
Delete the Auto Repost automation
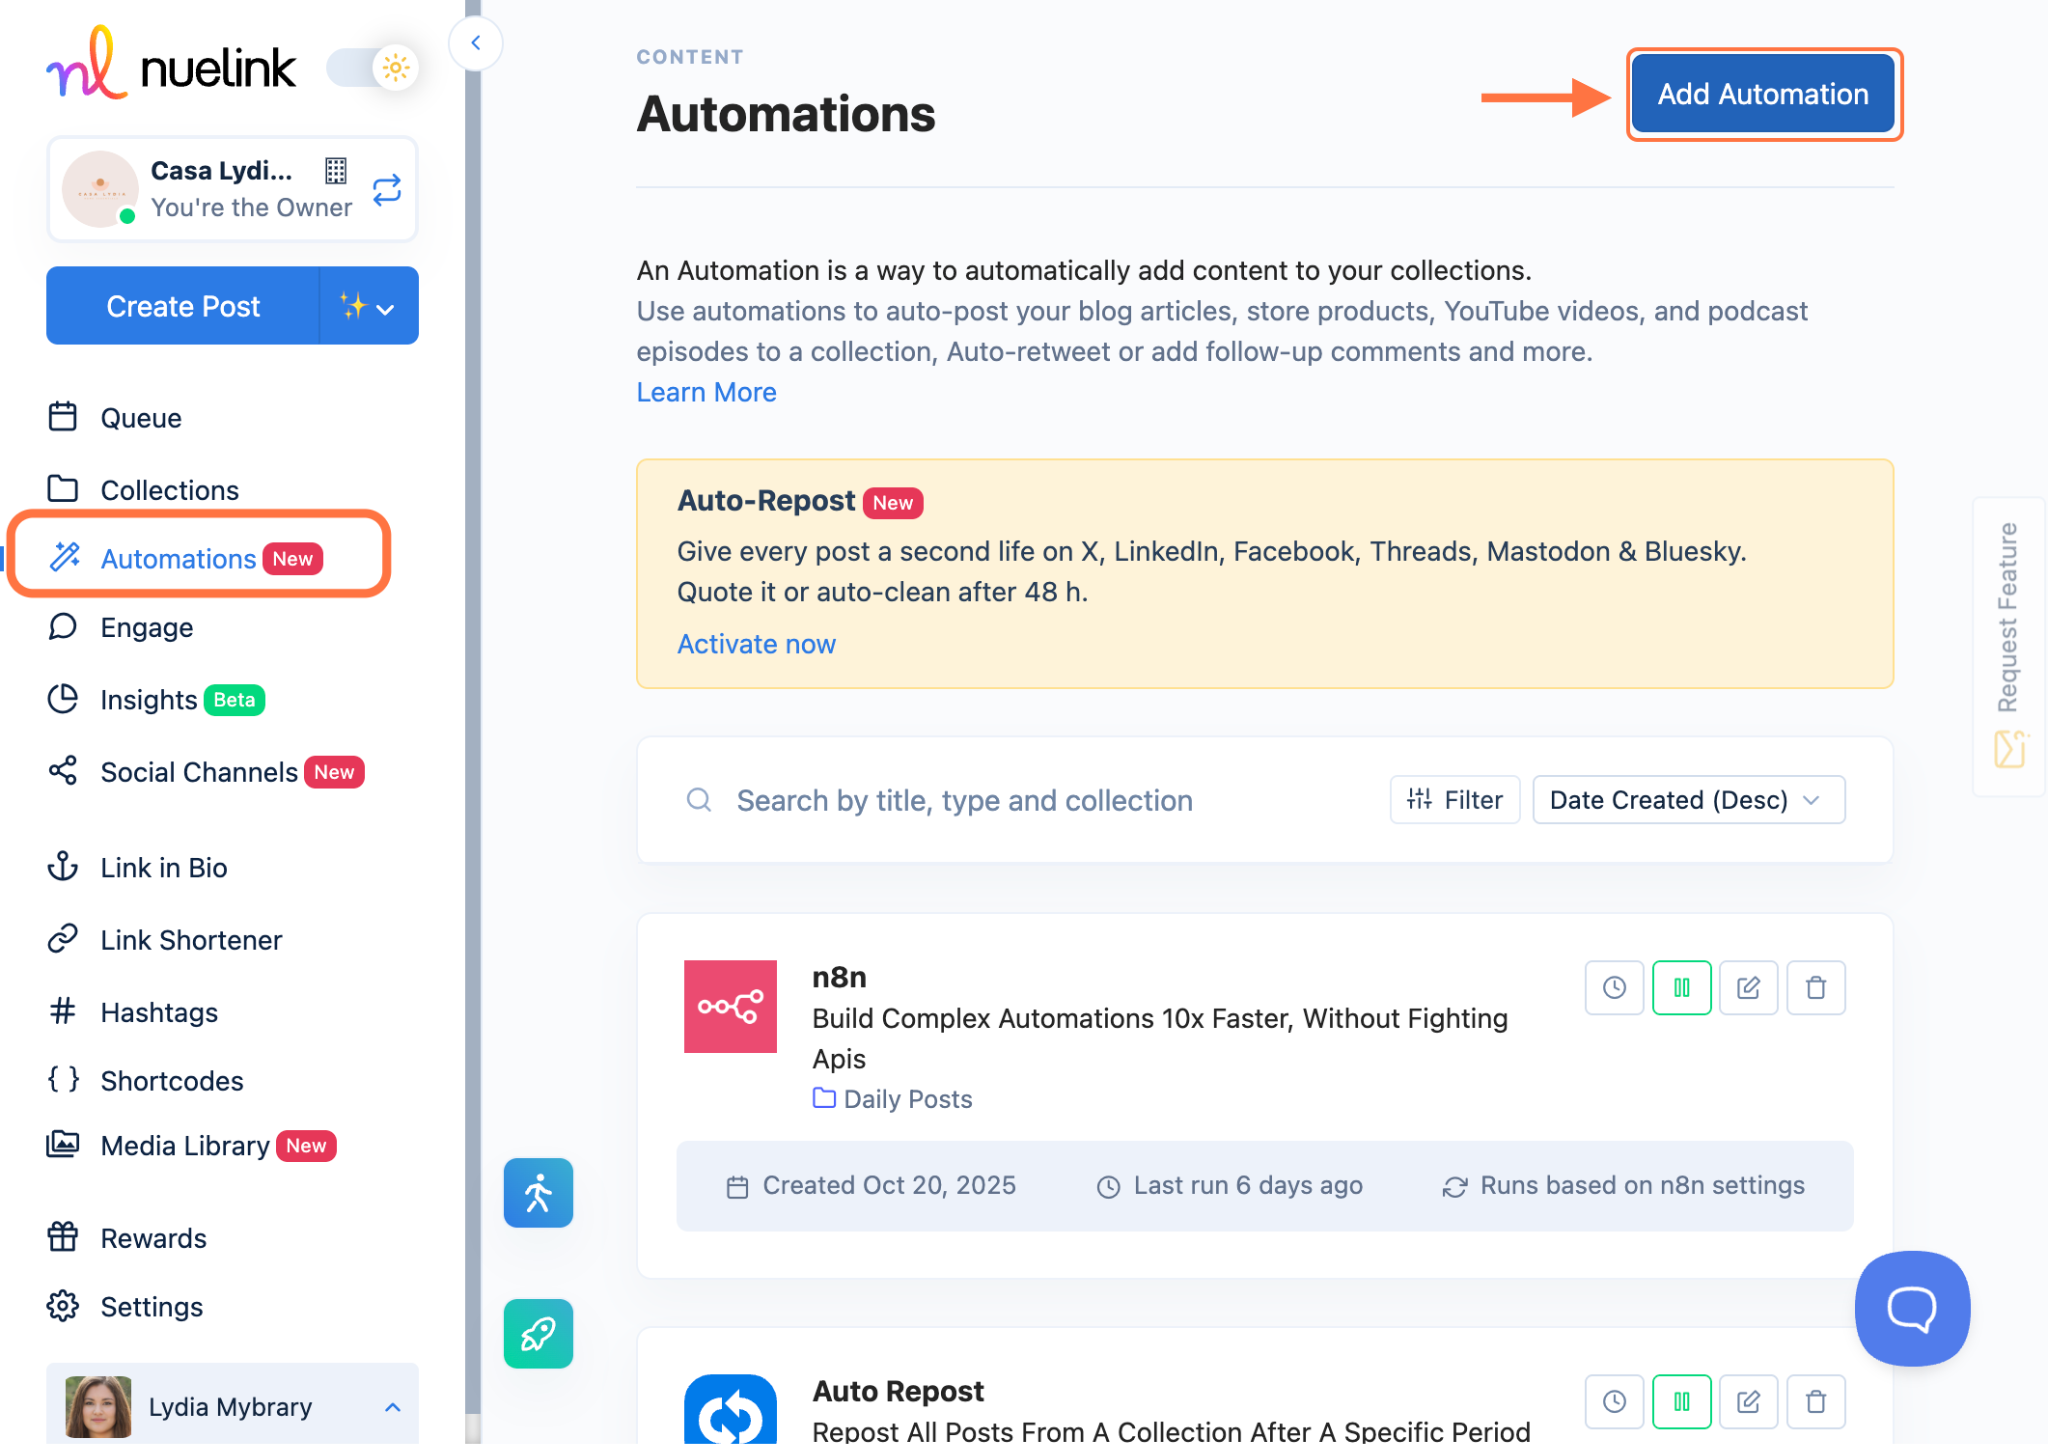pyautogui.click(x=1815, y=1402)
